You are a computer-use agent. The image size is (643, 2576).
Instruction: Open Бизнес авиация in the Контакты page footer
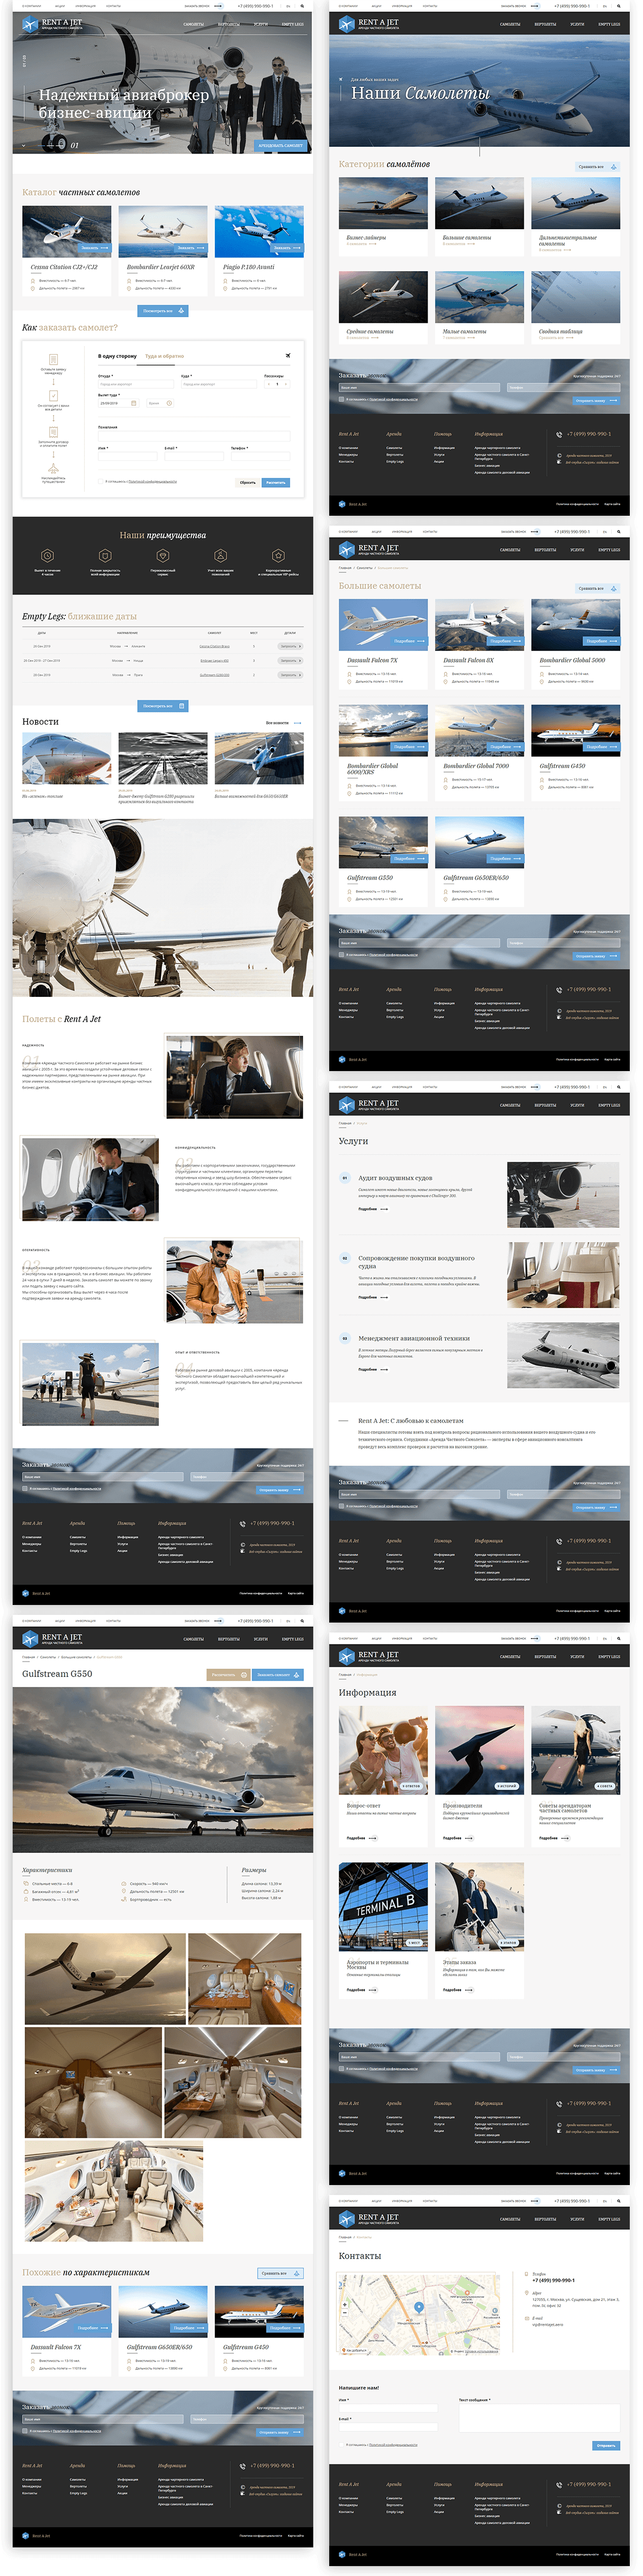(x=487, y=2515)
